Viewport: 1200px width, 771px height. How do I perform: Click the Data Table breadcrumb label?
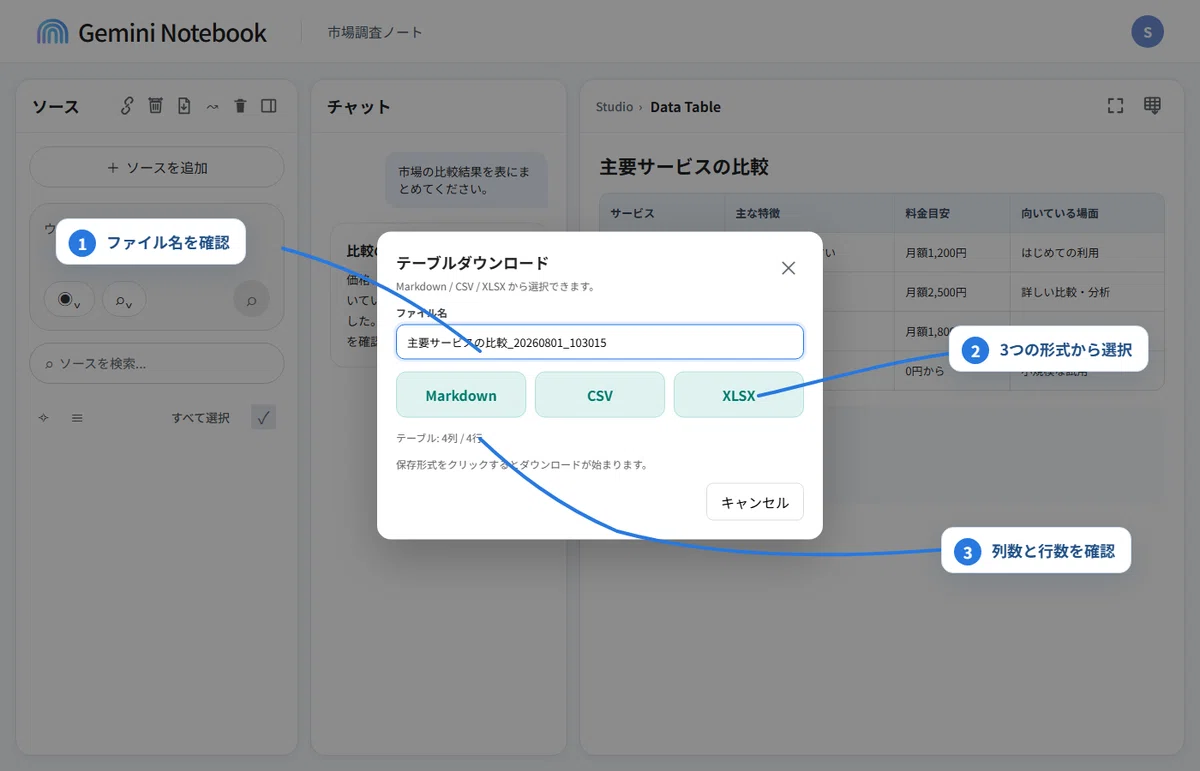[685, 106]
